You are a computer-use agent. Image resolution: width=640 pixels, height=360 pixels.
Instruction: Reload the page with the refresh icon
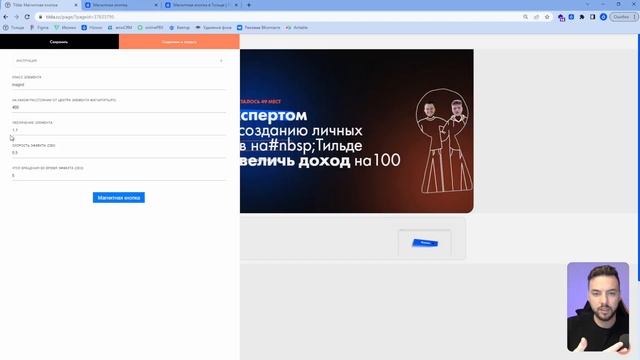[x=27, y=17]
